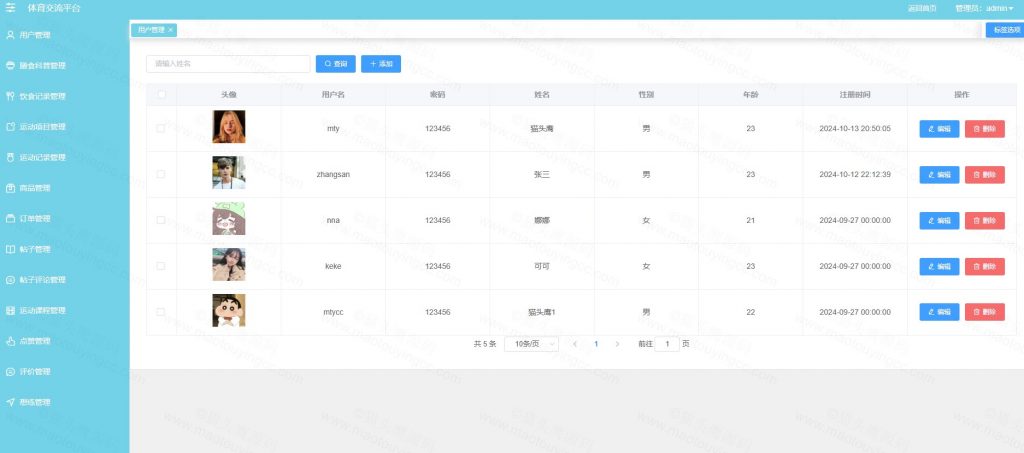This screenshot has width=1024, height=453.
Task: Check the checkbox for user mtycc
Action: [x=161, y=312]
